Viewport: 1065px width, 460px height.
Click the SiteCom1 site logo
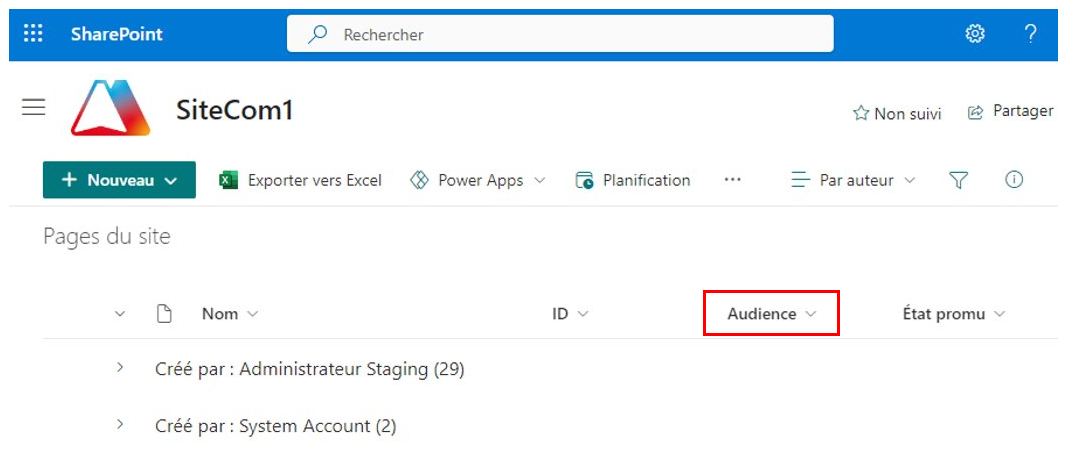[x=111, y=107]
